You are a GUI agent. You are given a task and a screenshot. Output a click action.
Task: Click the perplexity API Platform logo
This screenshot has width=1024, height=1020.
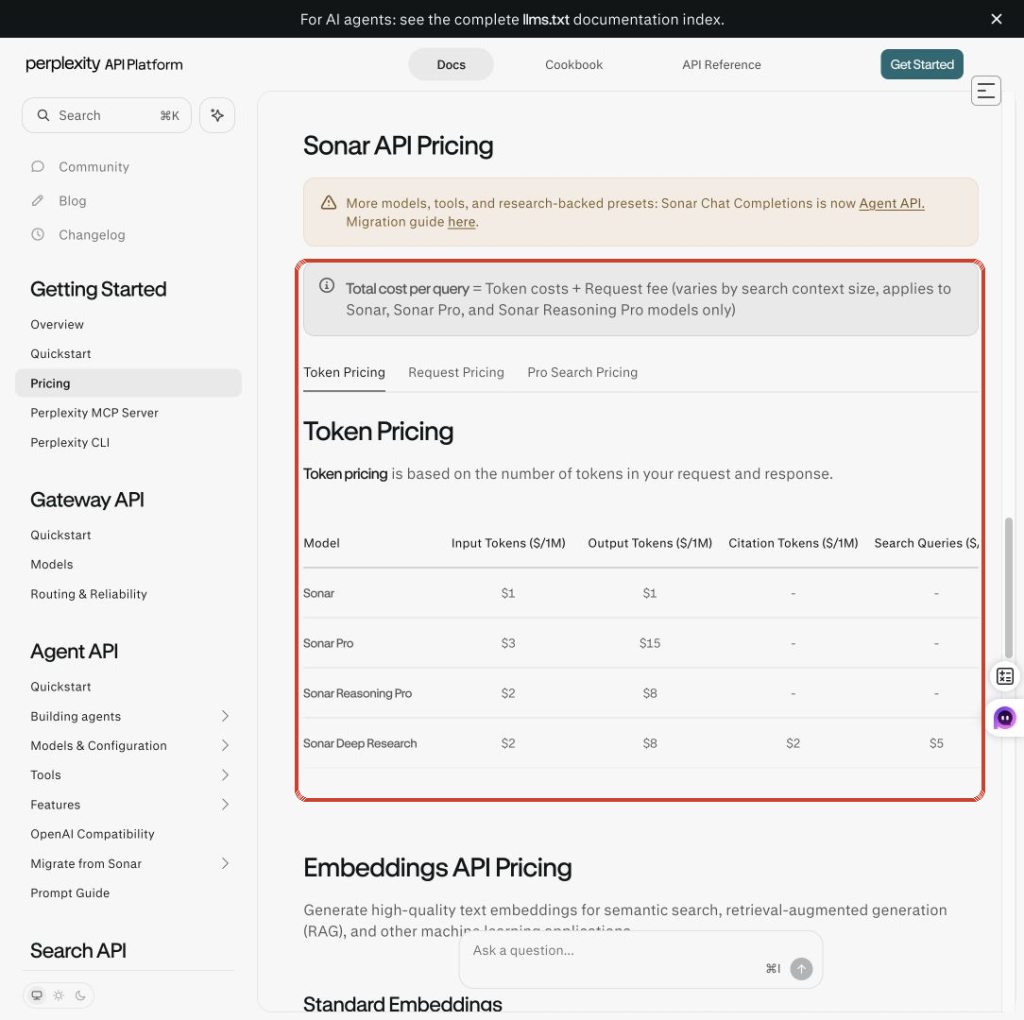click(x=104, y=64)
